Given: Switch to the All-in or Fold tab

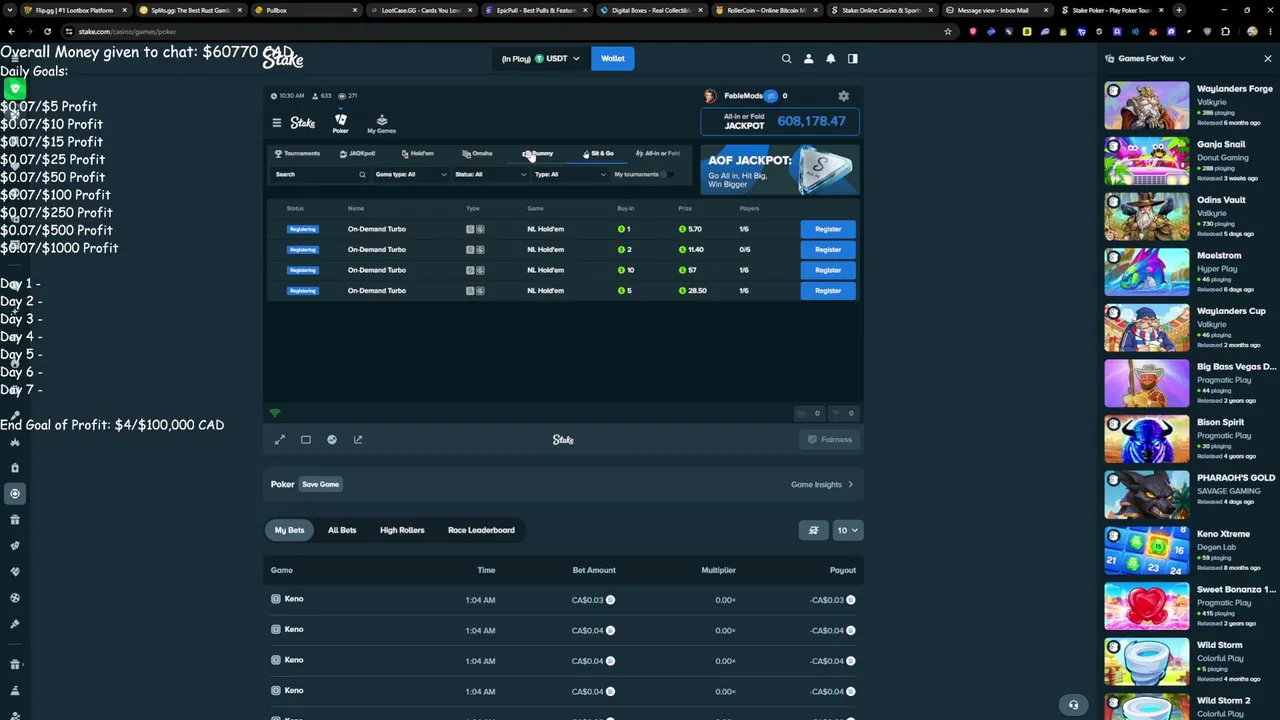Looking at the screenshot, I should (657, 154).
